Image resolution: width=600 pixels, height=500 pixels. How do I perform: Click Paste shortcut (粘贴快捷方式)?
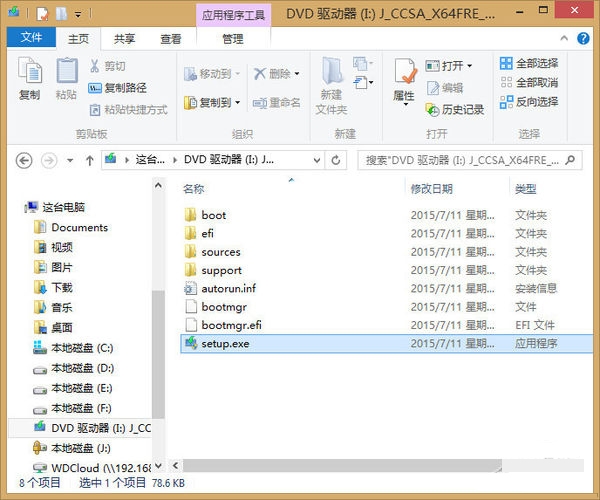pyautogui.click(x=128, y=110)
